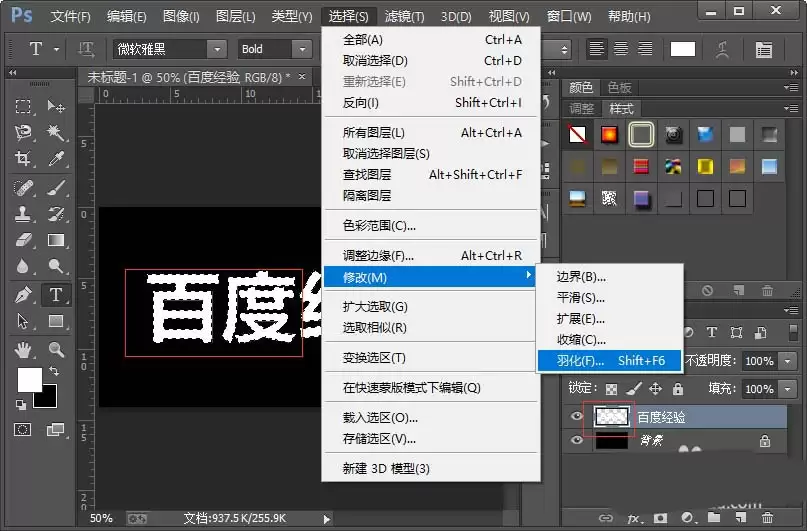Open the Bold font style dropdown

click(x=302, y=49)
